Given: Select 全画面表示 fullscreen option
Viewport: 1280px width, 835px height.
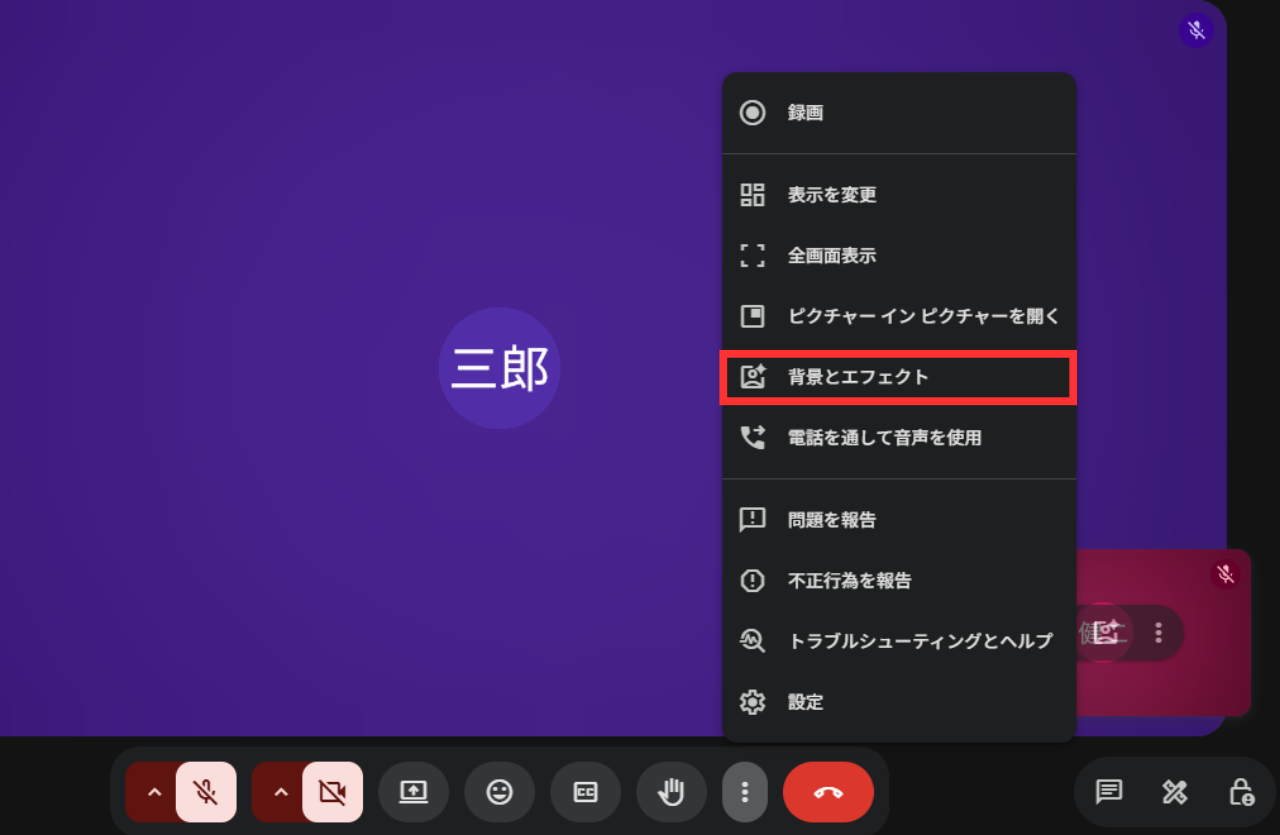Looking at the screenshot, I should coord(899,256).
